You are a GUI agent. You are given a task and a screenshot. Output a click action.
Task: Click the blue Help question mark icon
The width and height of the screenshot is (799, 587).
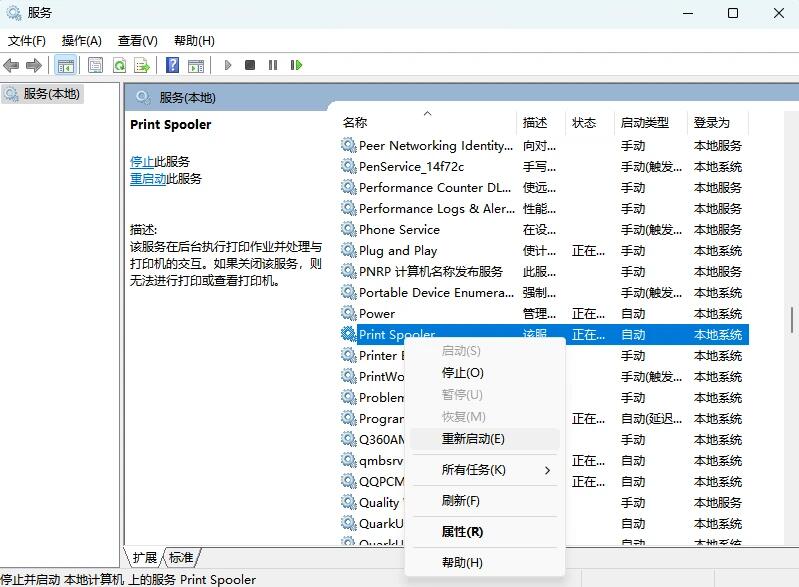point(172,65)
